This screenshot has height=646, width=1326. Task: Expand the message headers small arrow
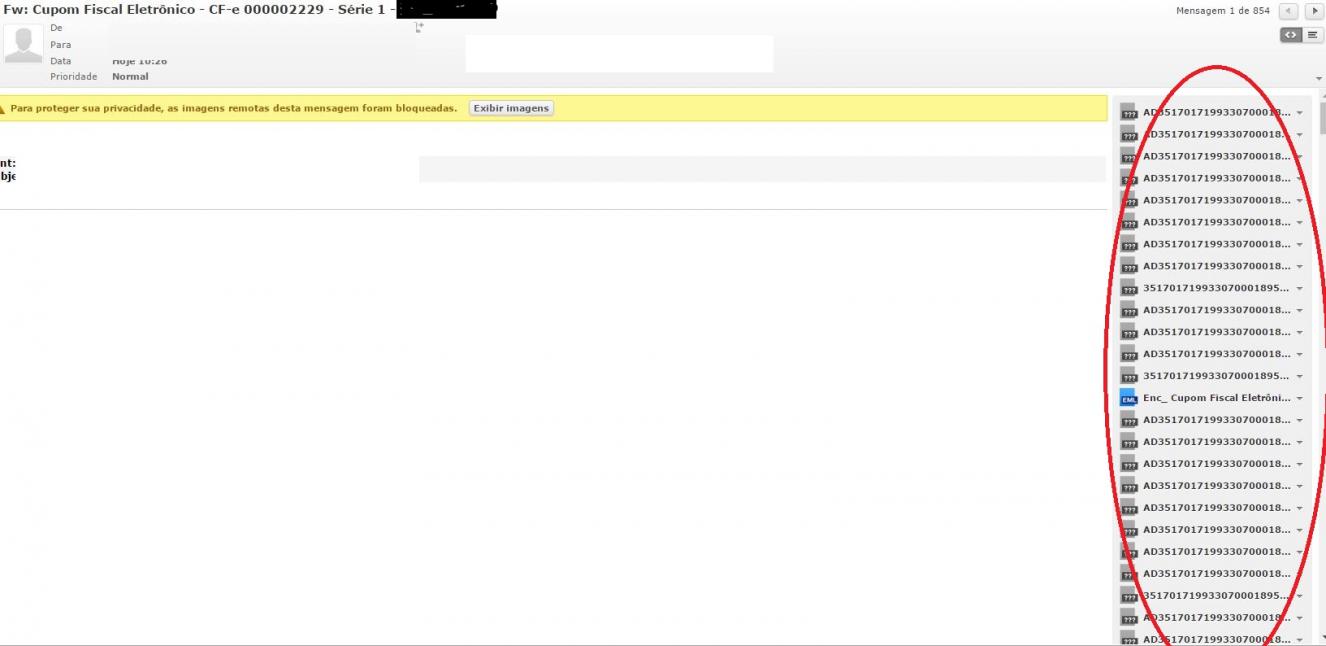(1319, 78)
